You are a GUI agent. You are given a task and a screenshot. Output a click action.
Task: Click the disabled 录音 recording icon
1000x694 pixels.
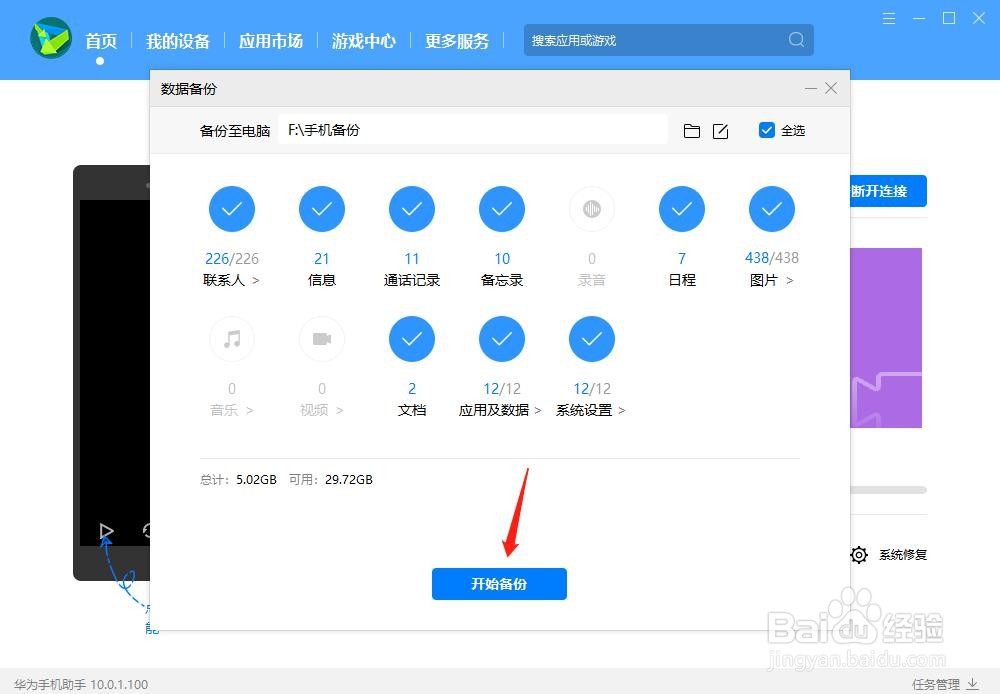pyautogui.click(x=592, y=209)
